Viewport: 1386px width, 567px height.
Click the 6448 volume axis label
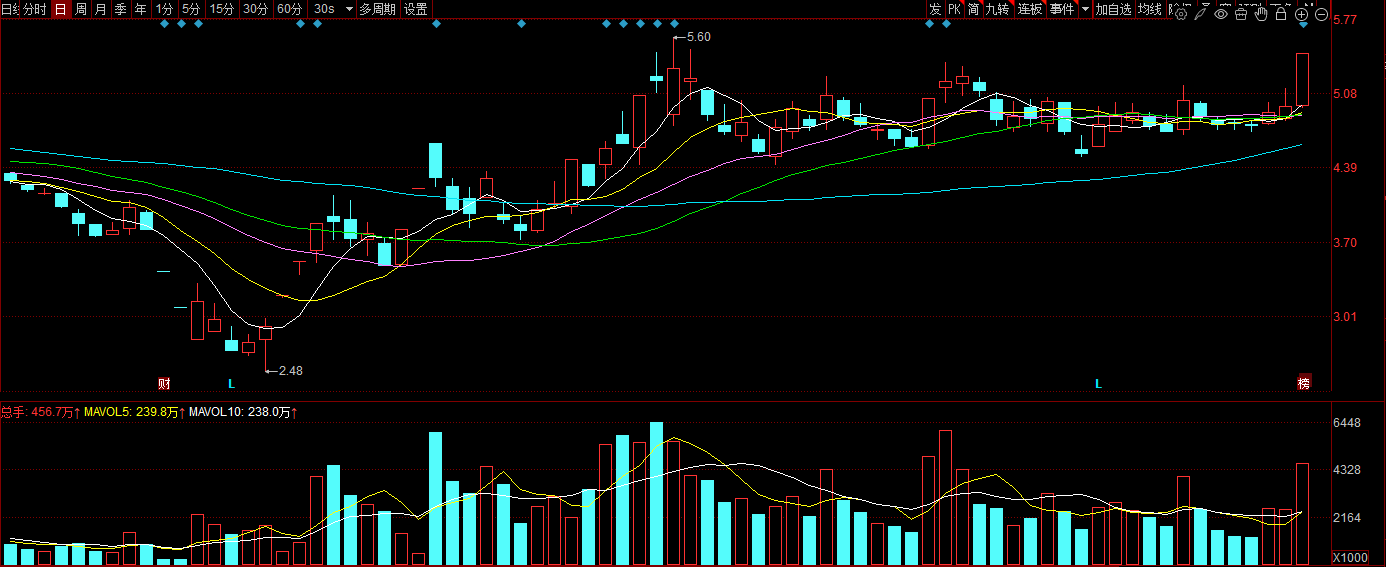1347,424
